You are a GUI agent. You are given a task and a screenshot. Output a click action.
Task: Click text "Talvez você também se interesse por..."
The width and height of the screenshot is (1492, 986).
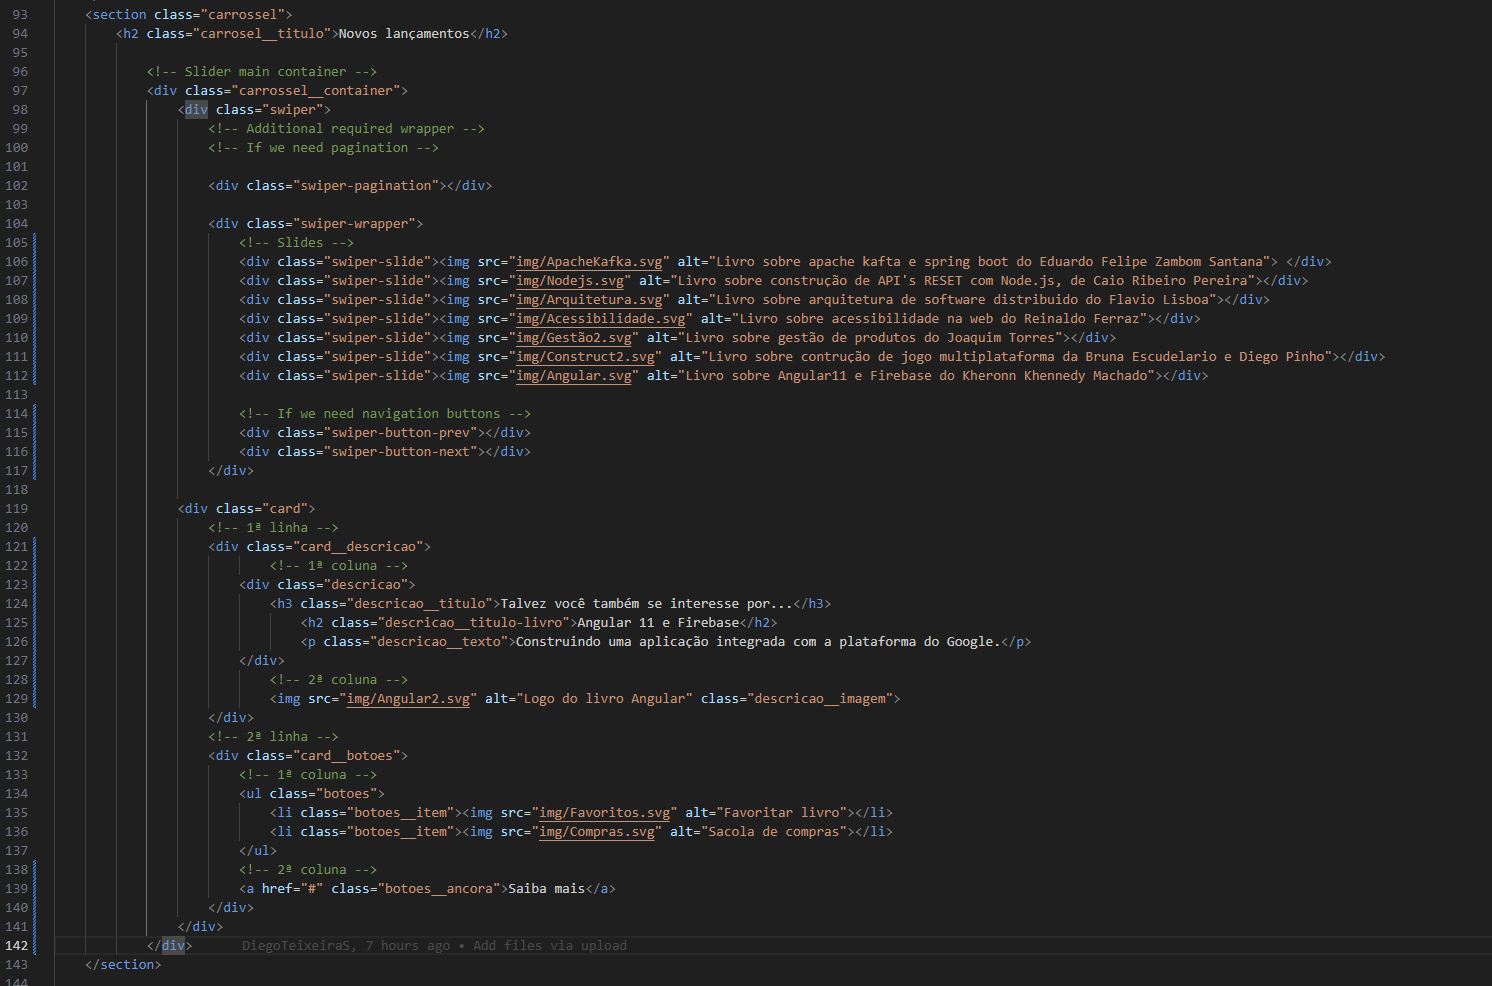pos(647,604)
